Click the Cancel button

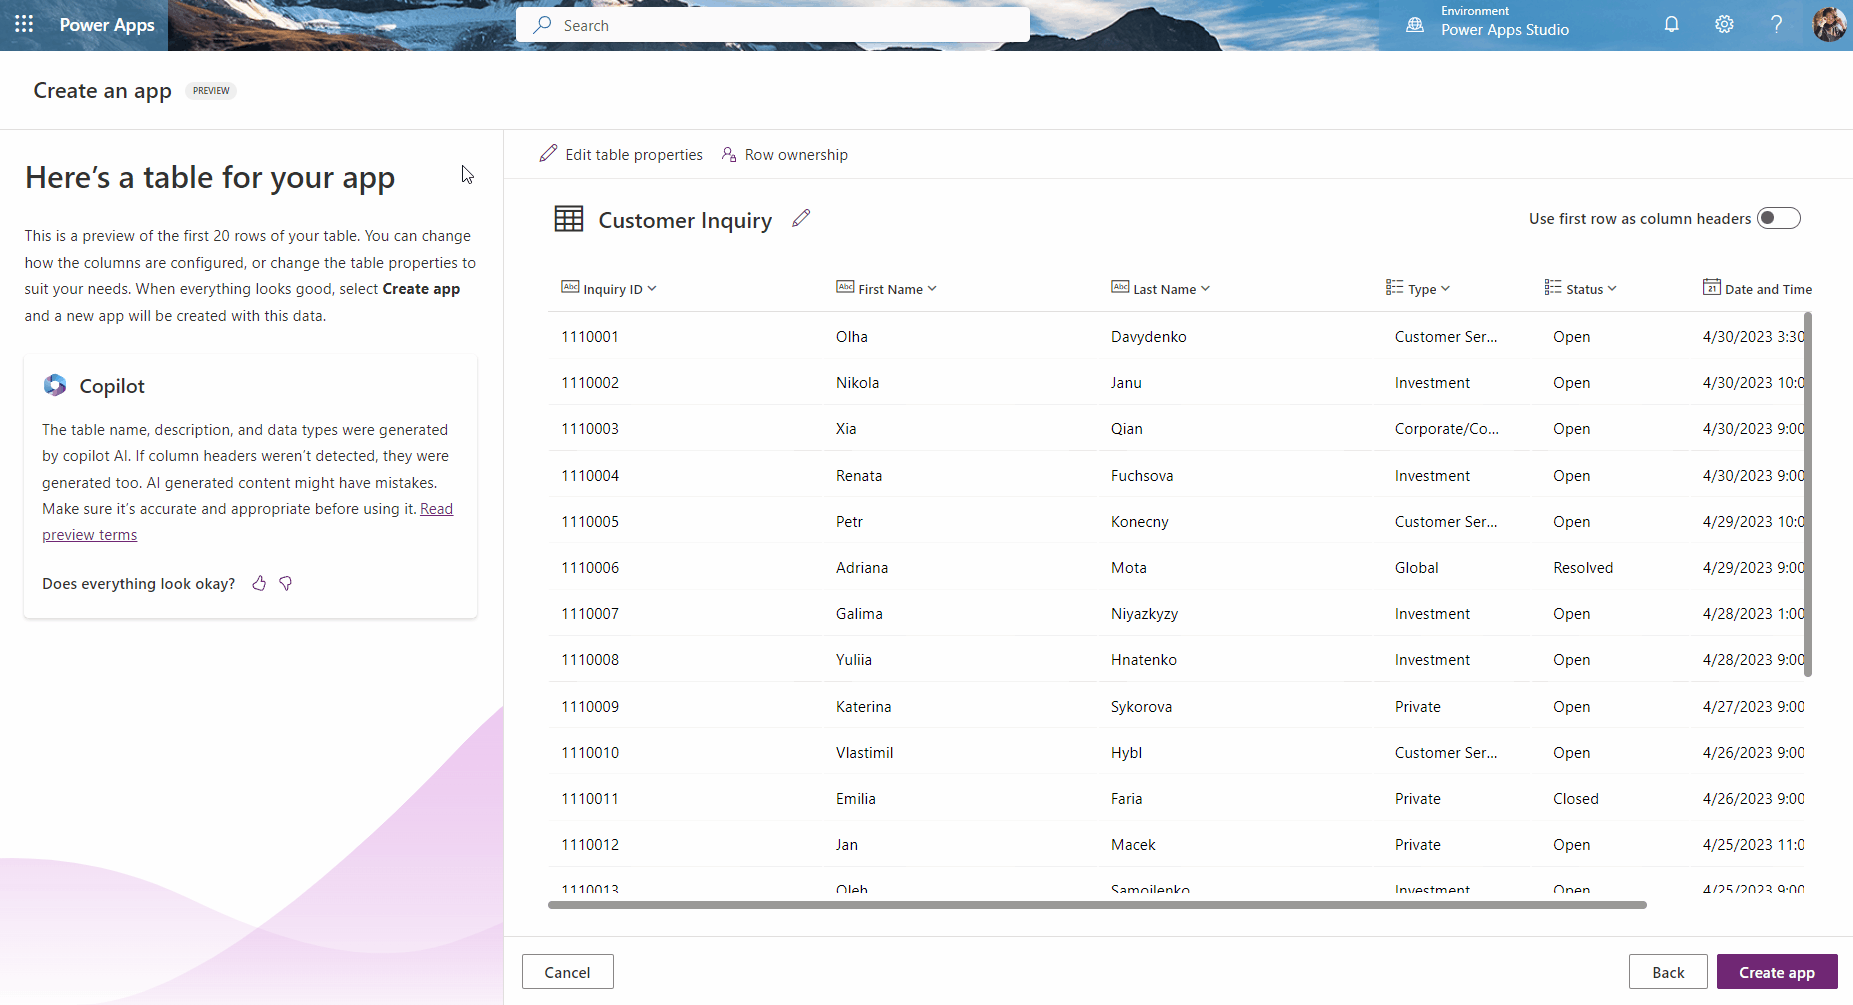pyautogui.click(x=567, y=971)
